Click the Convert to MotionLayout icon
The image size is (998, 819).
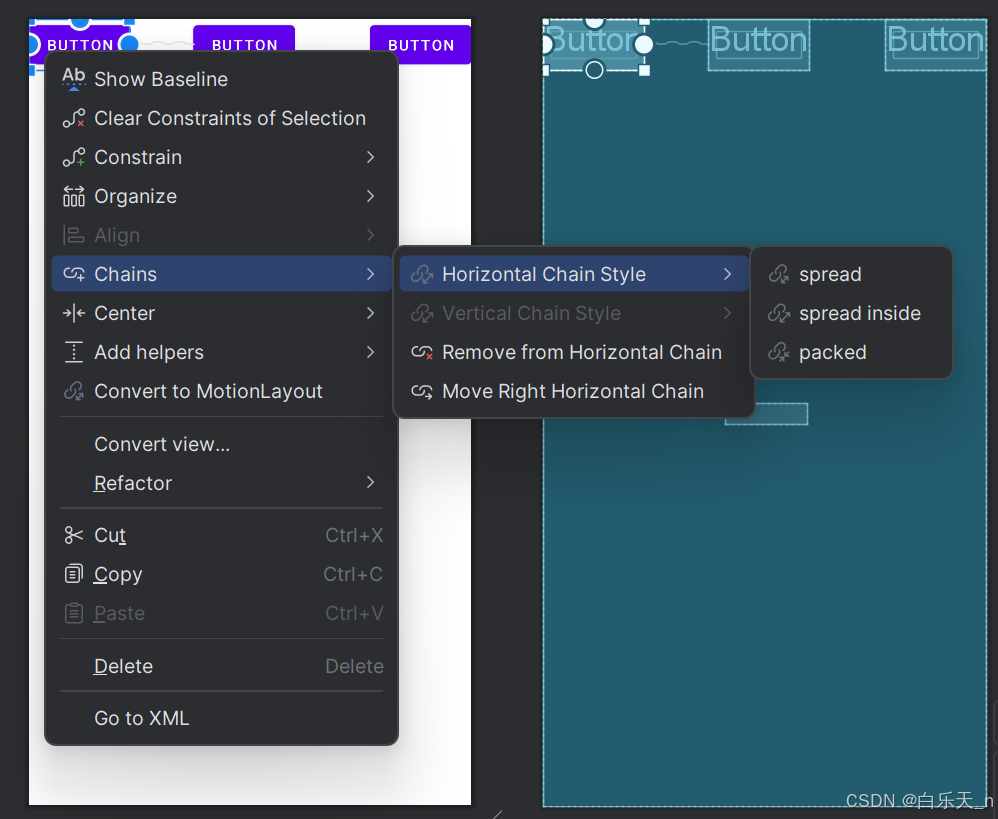[74, 391]
